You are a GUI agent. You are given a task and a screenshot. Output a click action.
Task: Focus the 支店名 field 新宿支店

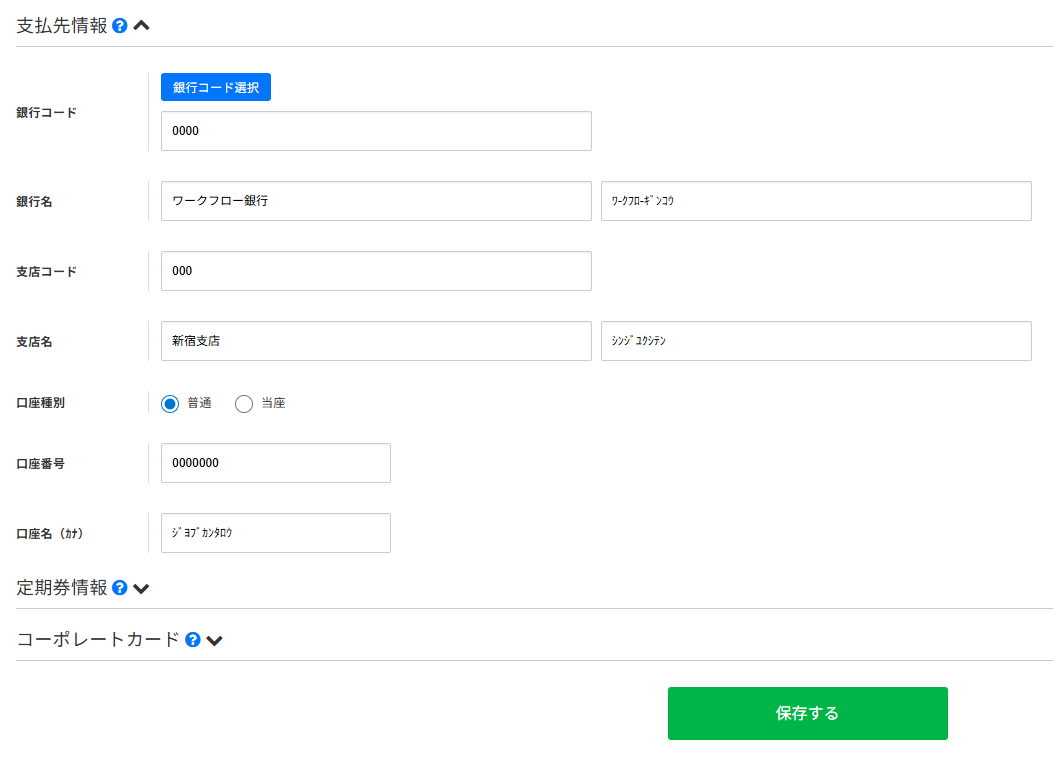pos(376,341)
